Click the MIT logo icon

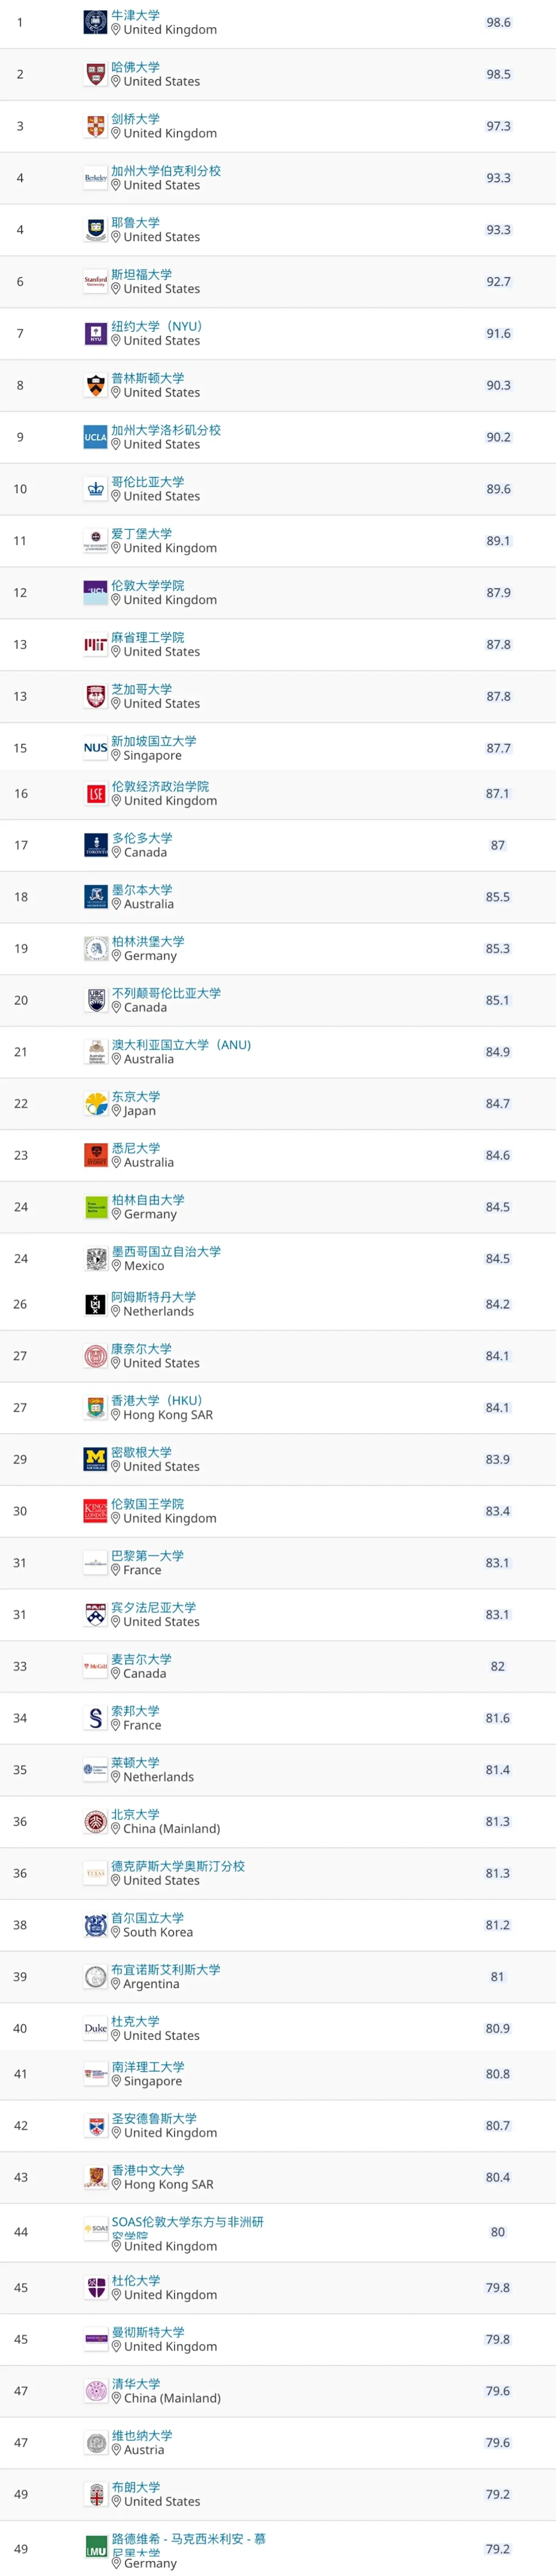click(x=95, y=645)
